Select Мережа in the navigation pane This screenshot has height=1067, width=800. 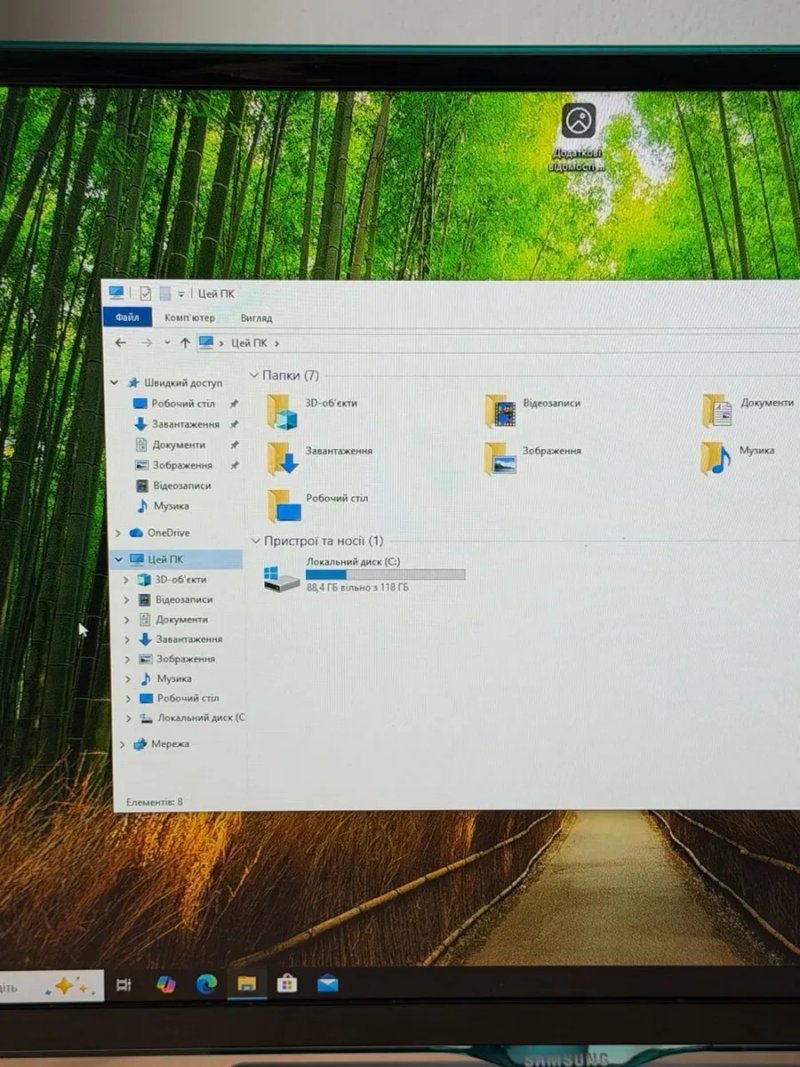pos(170,744)
